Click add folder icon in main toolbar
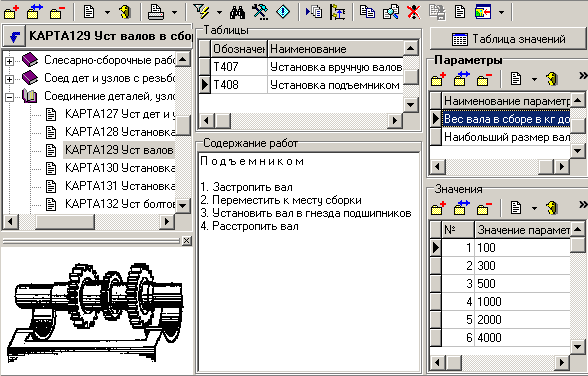The image size is (588, 376). pyautogui.click(x=12, y=12)
